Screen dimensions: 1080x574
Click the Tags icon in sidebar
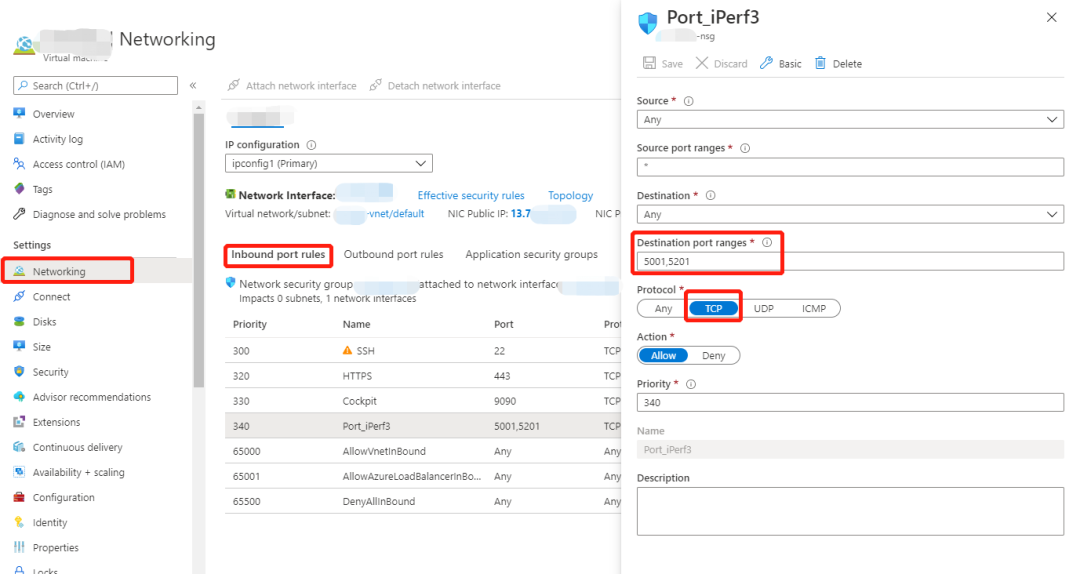(19, 189)
